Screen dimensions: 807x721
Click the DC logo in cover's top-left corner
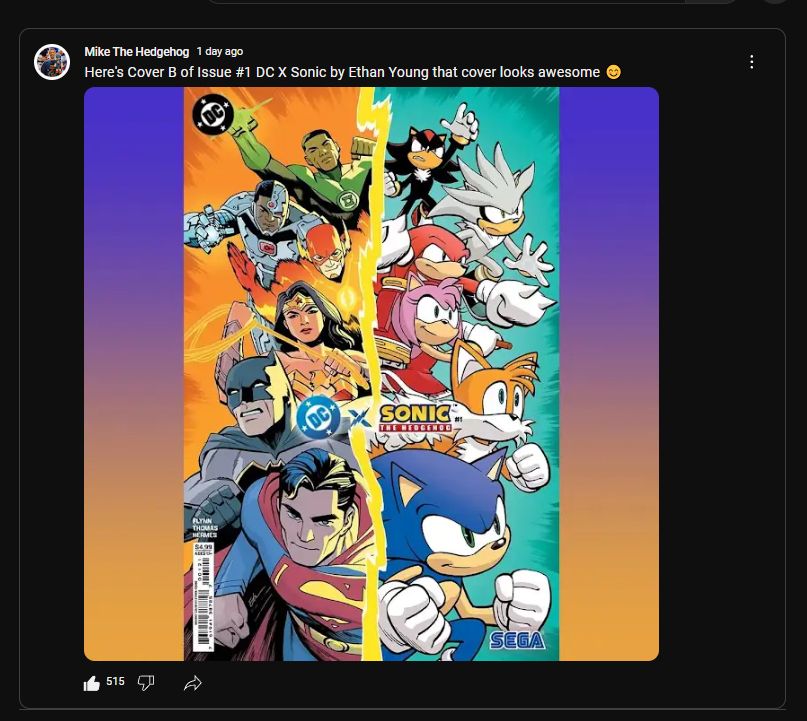click(x=212, y=117)
